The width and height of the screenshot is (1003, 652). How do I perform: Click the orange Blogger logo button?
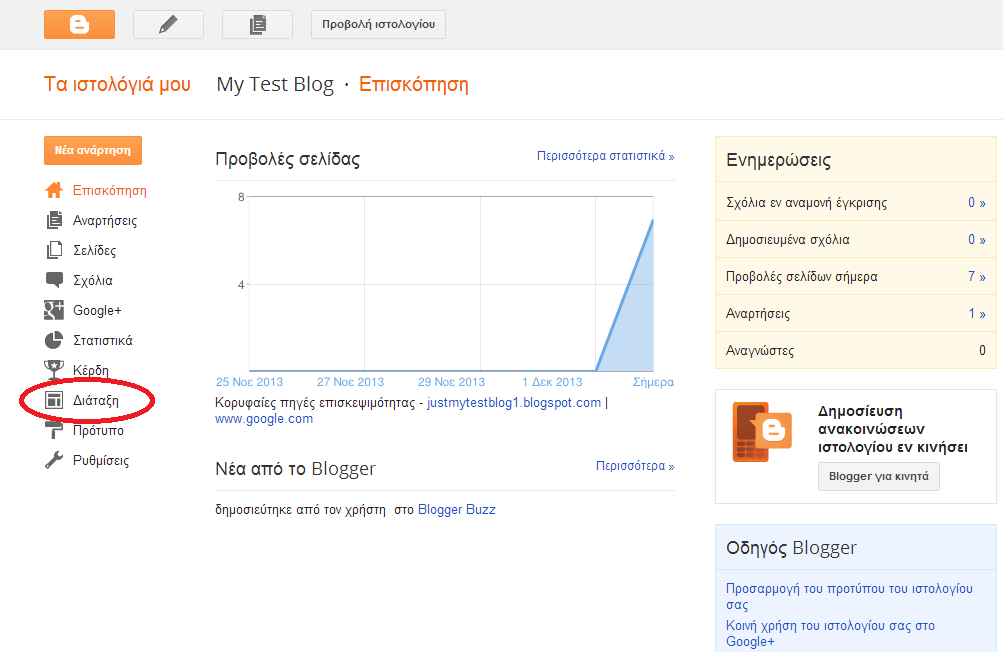(x=79, y=24)
